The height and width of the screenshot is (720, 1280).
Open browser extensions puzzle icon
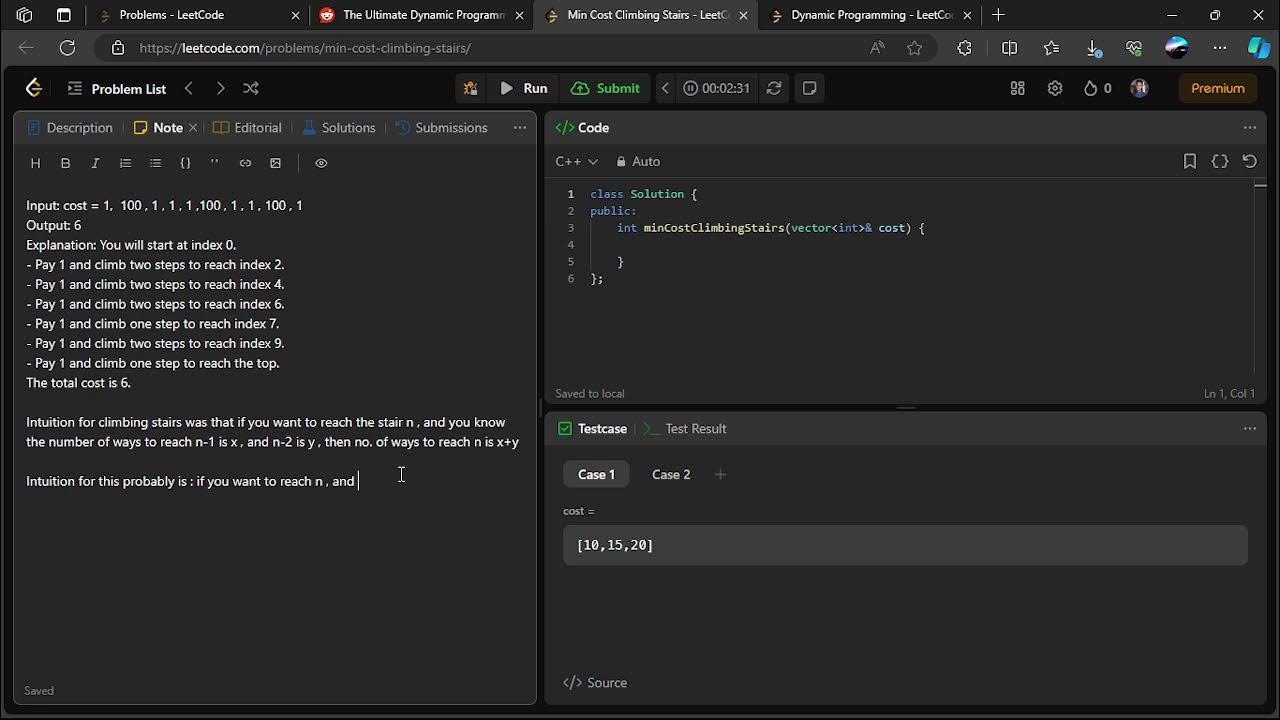tap(964, 48)
